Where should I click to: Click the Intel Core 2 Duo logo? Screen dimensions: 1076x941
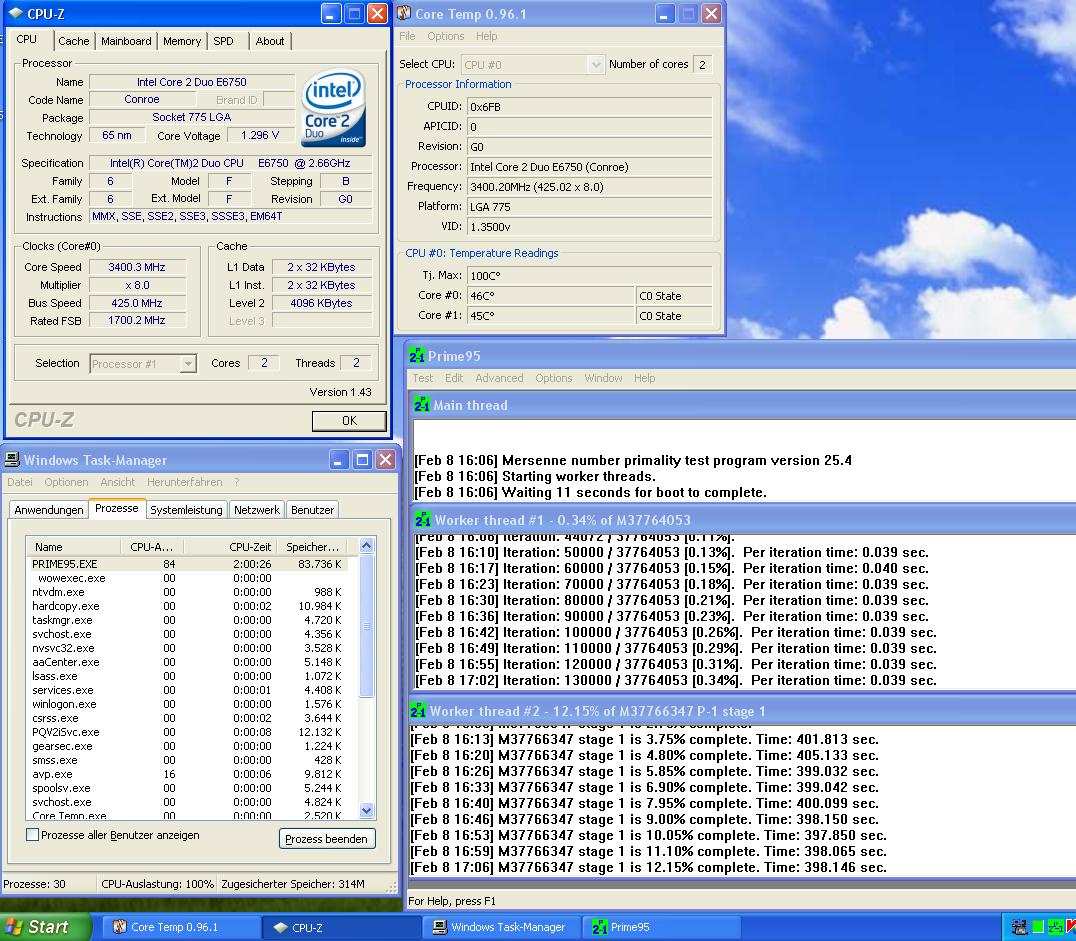click(x=334, y=108)
